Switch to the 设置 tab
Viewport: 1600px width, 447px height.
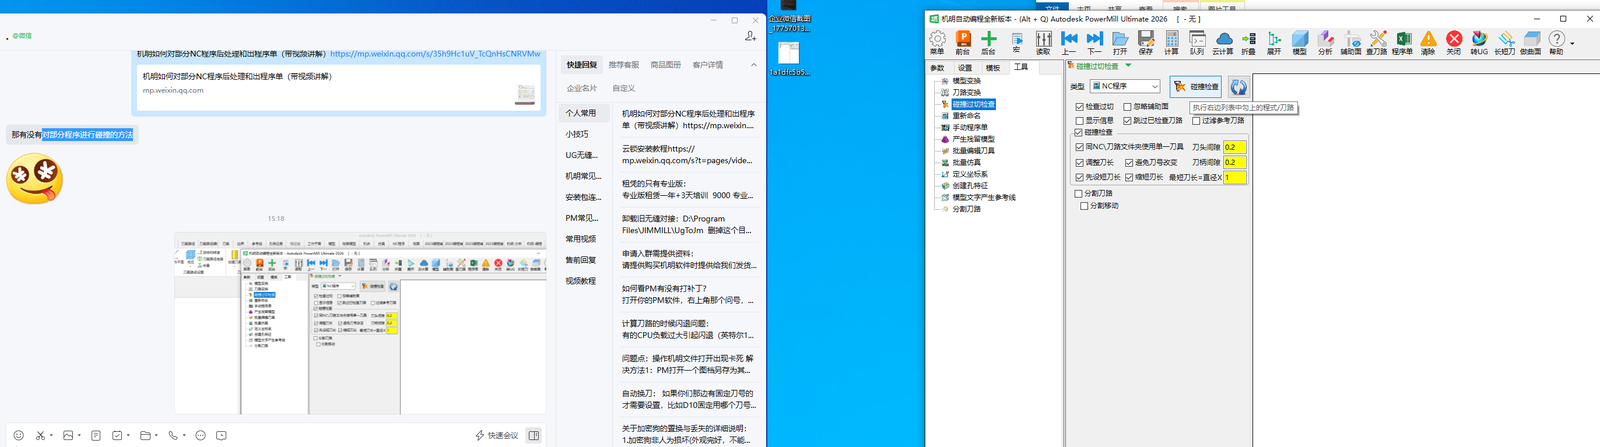tap(965, 68)
